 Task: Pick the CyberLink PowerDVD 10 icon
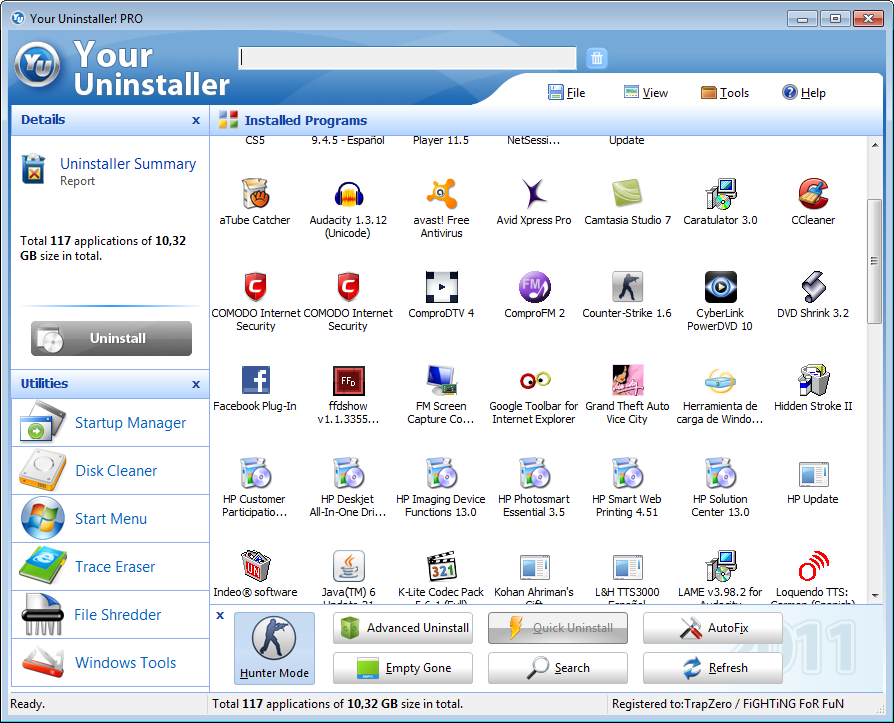pos(720,286)
